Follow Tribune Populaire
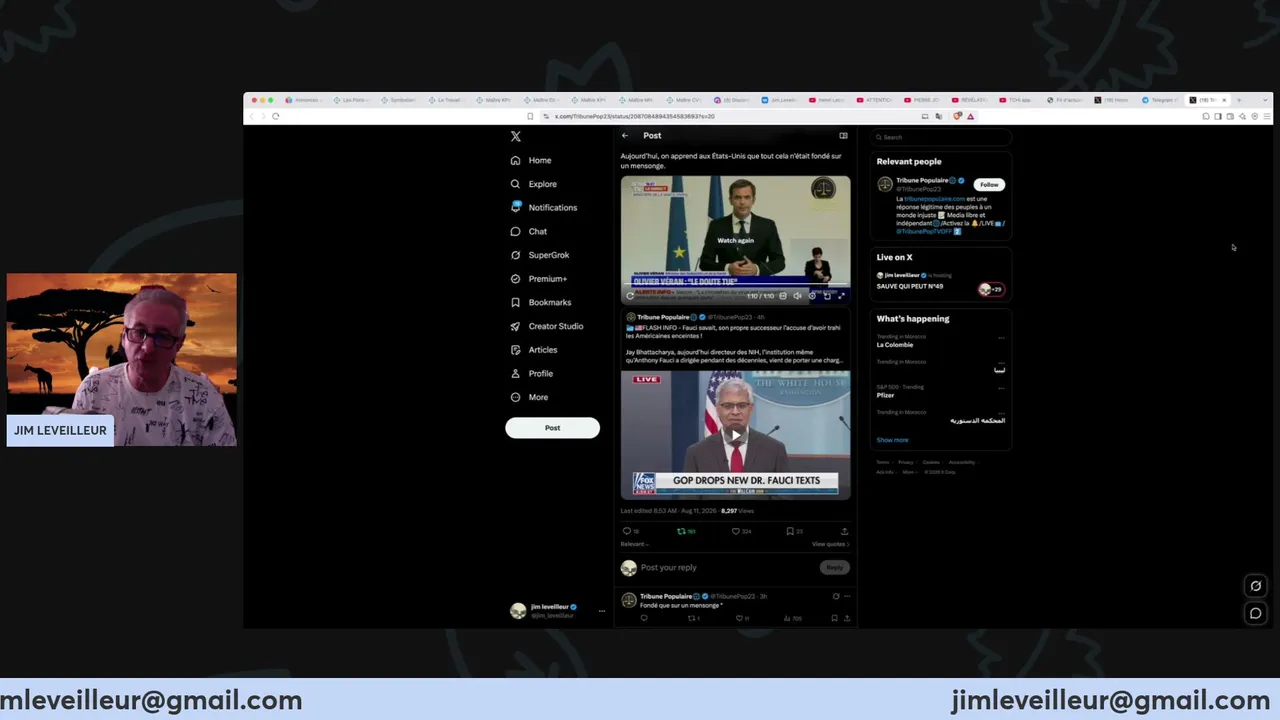 (x=989, y=184)
